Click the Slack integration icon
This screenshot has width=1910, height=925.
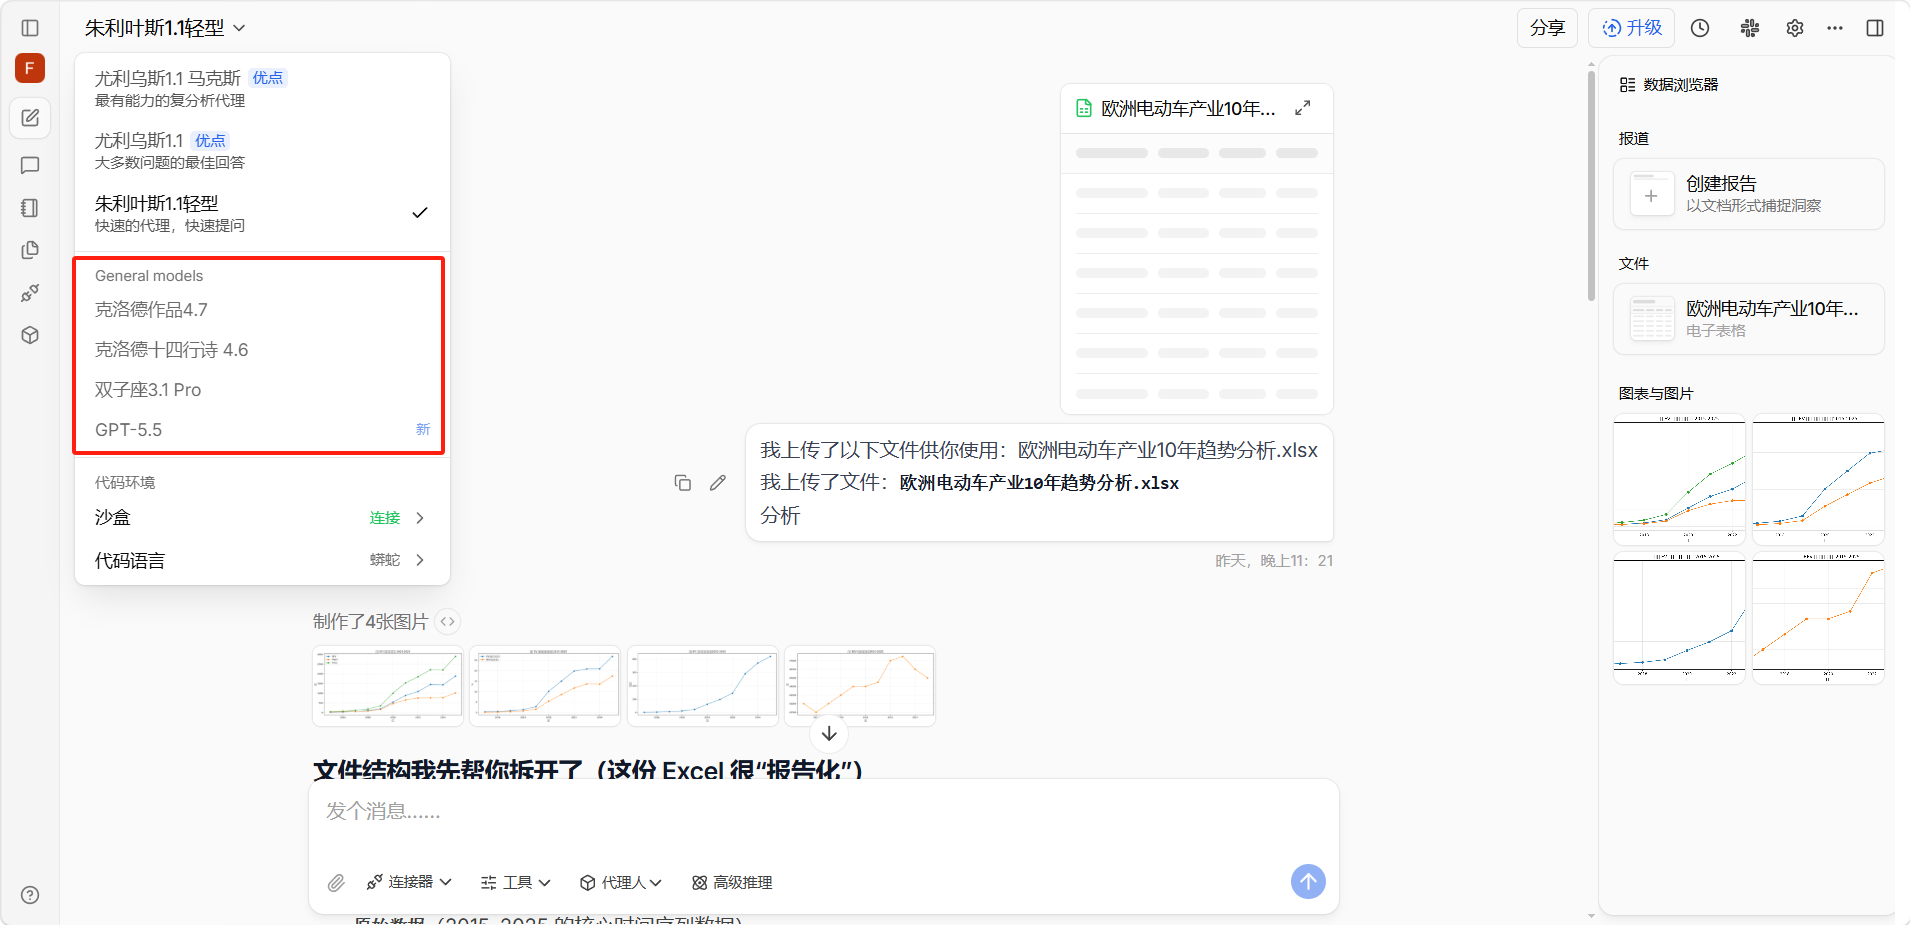point(1750,28)
